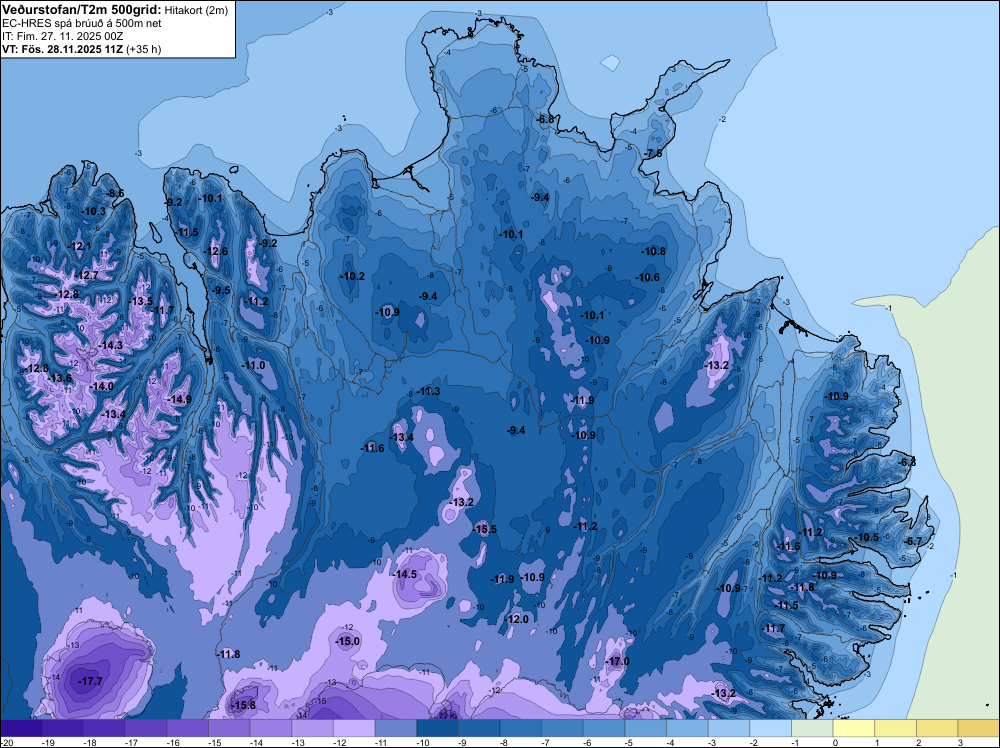Click the map title 'Veðurstofan/T2m 500grid:'
Image resolution: width=1000 pixels, height=748 pixels.
[82, 9]
